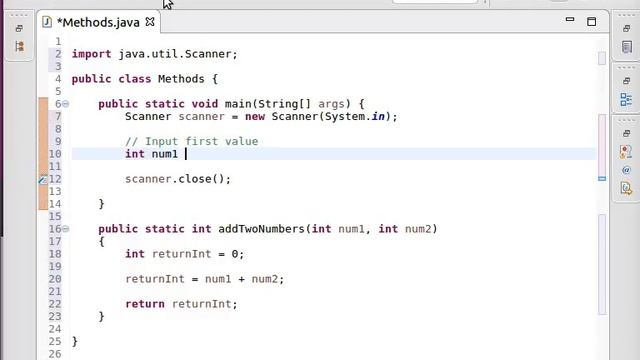
Task: Click 'returnInt = num1 + num2;' statement
Action: pos(204,279)
